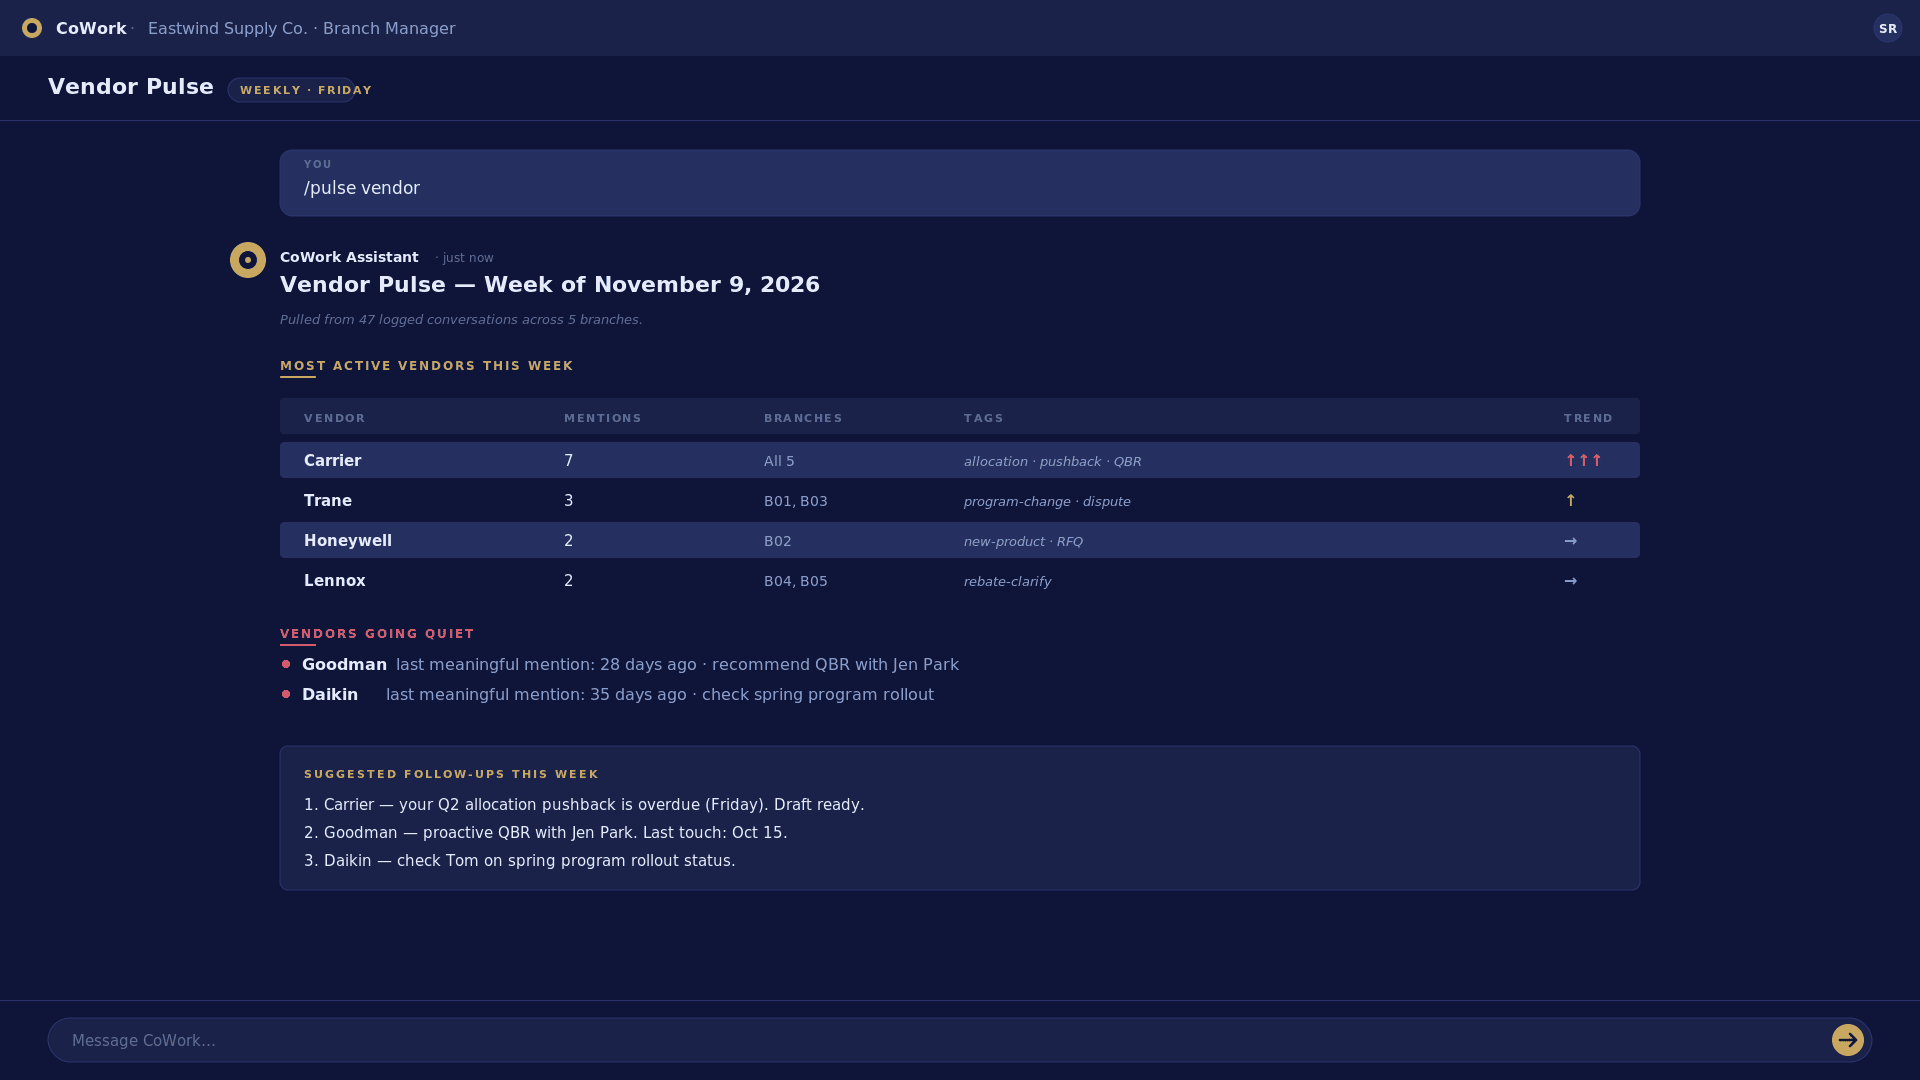The image size is (1920, 1080).
Task: Open the SR user avatar menu
Action: [x=1887, y=28]
